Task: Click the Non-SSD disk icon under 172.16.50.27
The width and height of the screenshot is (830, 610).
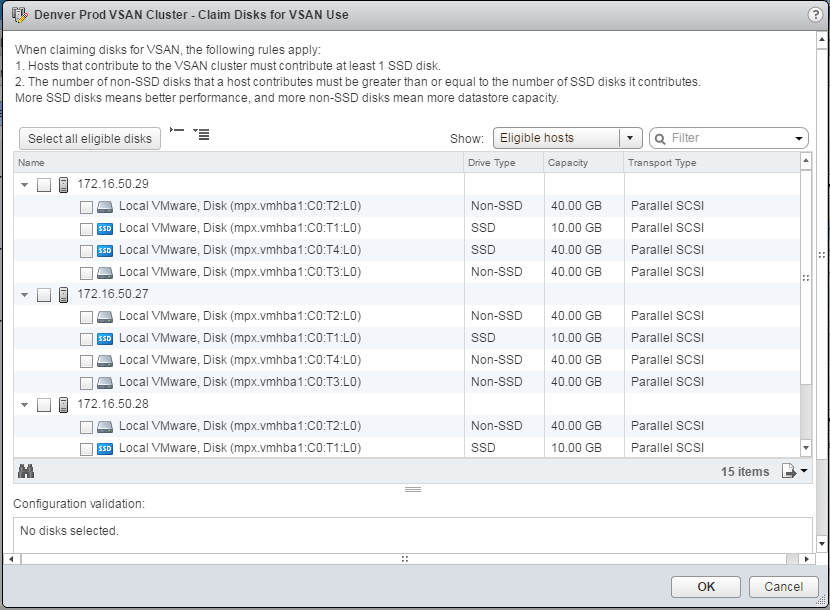Action: 106,315
